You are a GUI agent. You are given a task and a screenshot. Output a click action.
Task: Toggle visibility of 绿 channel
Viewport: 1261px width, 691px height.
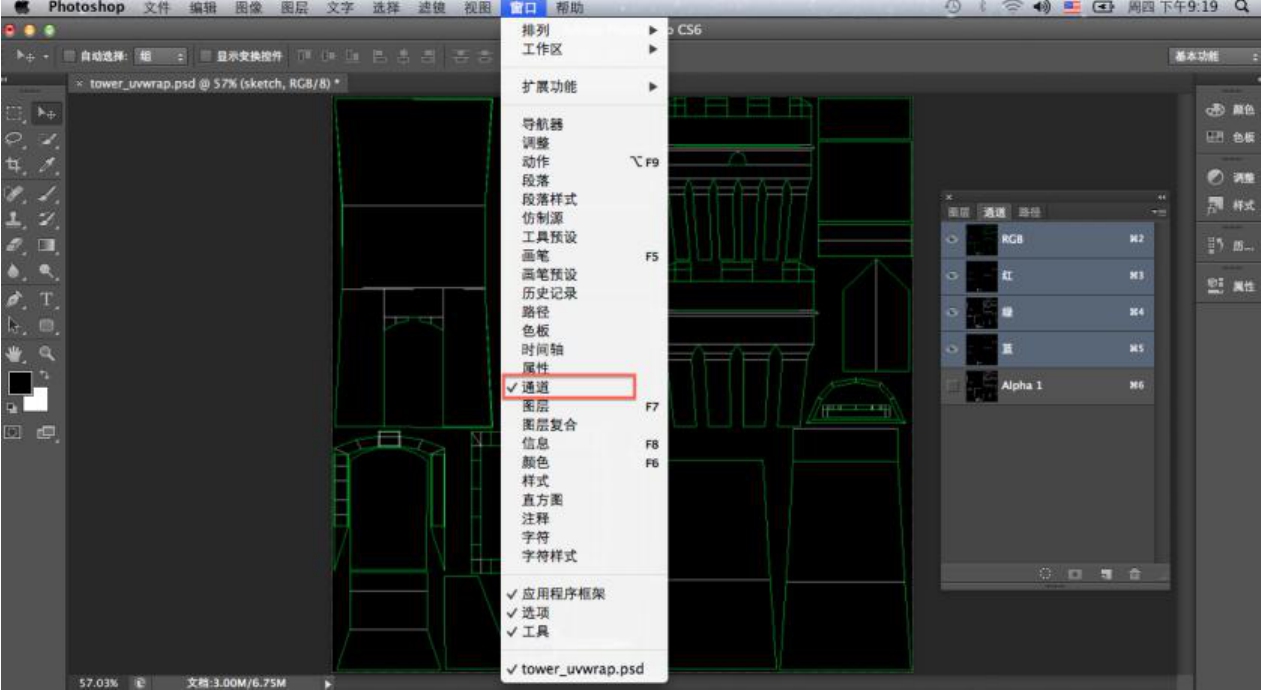pos(953,312)
